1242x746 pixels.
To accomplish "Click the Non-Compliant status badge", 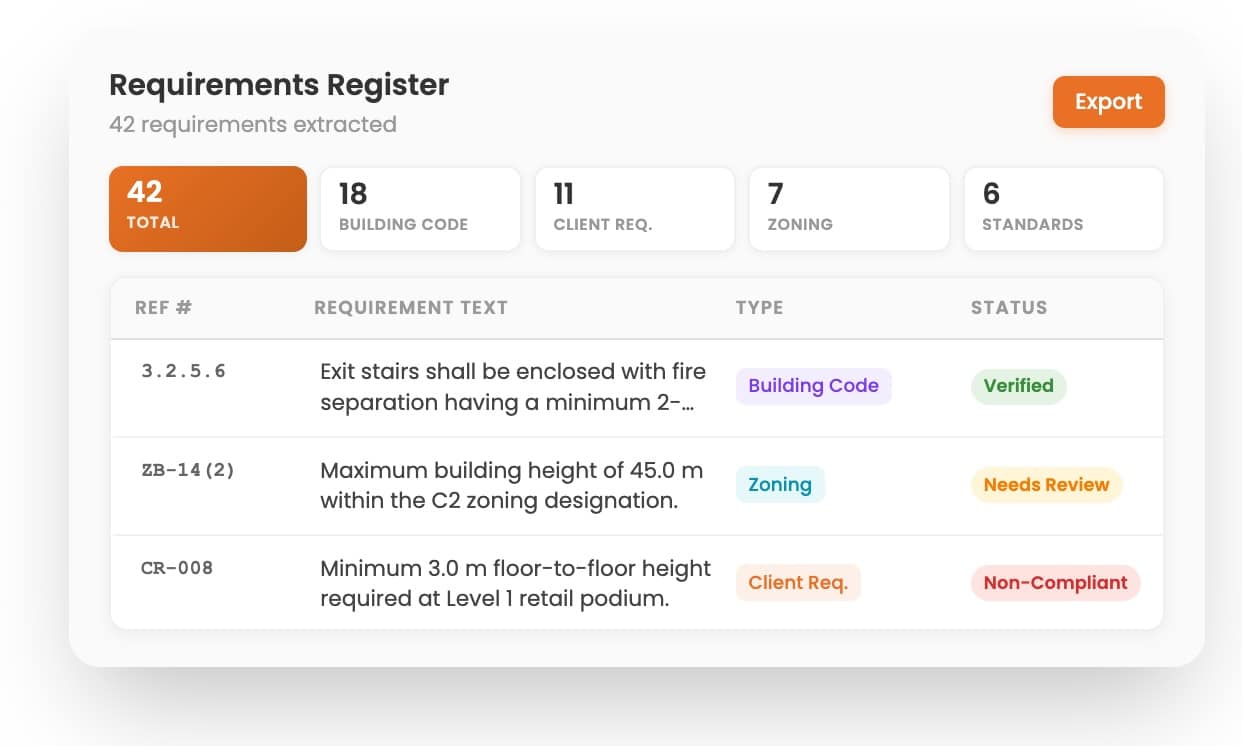I will 1056,583.
